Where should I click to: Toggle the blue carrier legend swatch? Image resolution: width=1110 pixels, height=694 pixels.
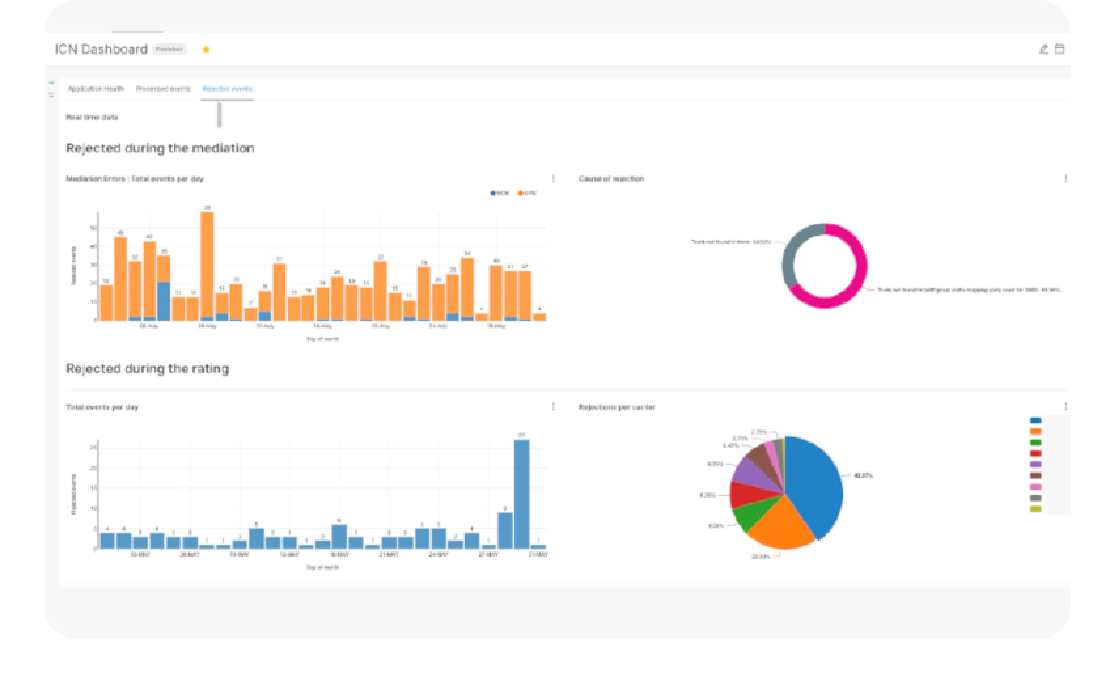tap(1036, 421)
